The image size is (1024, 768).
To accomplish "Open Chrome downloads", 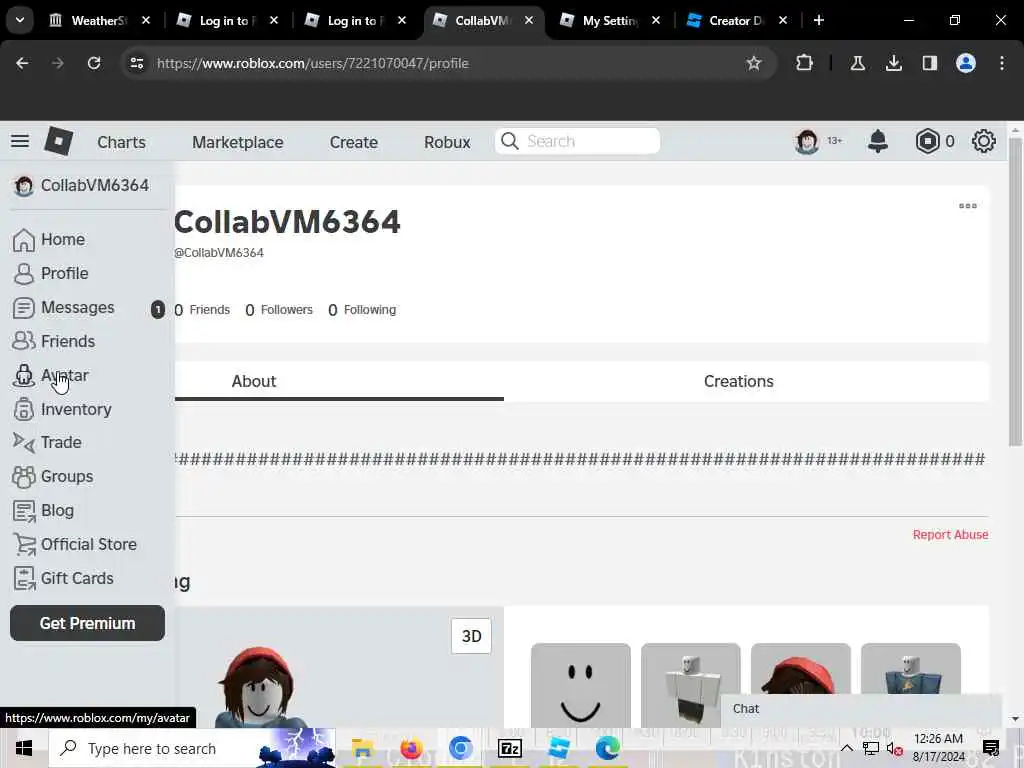I will (x=893, y=63).
